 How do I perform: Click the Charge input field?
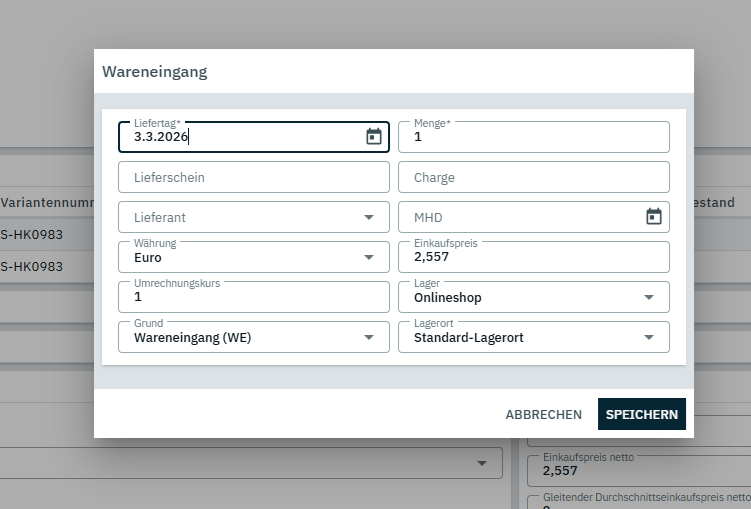(533, 177)
